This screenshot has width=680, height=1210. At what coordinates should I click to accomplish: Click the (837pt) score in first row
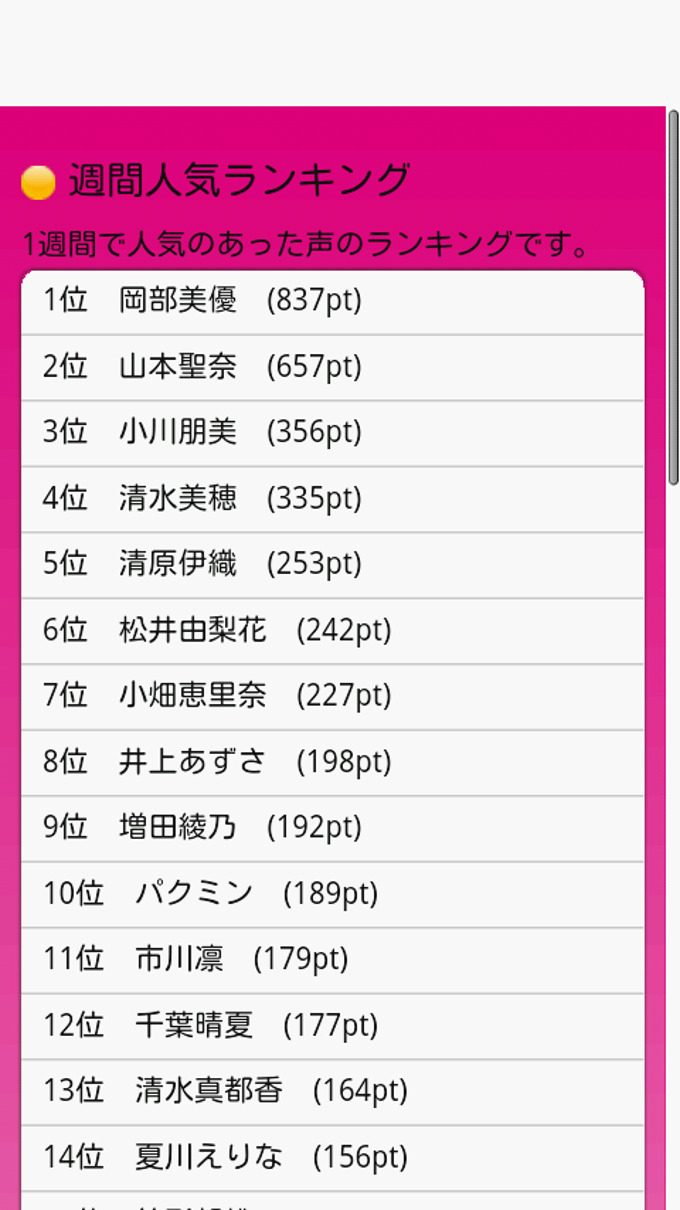point(314,300)
